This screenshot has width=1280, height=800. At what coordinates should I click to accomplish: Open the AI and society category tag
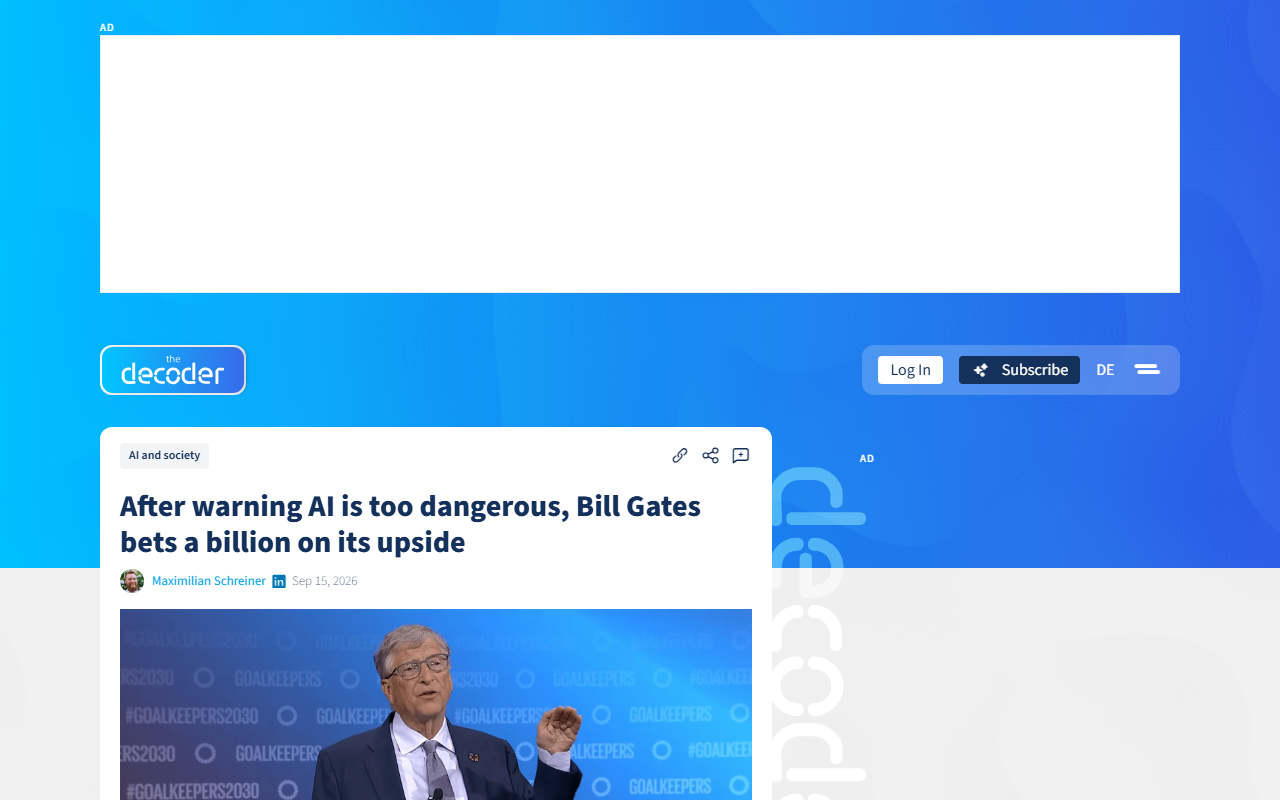point(164,456)
